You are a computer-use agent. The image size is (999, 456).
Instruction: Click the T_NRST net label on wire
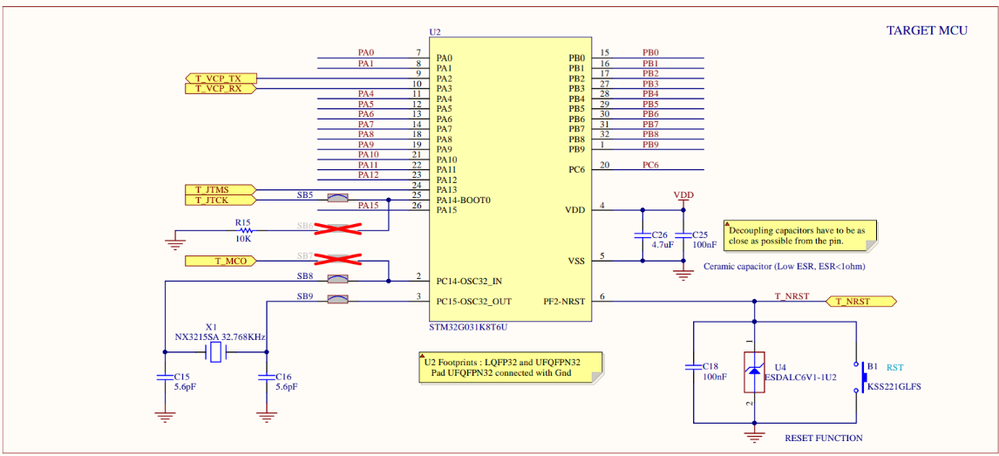pos(791,296)
